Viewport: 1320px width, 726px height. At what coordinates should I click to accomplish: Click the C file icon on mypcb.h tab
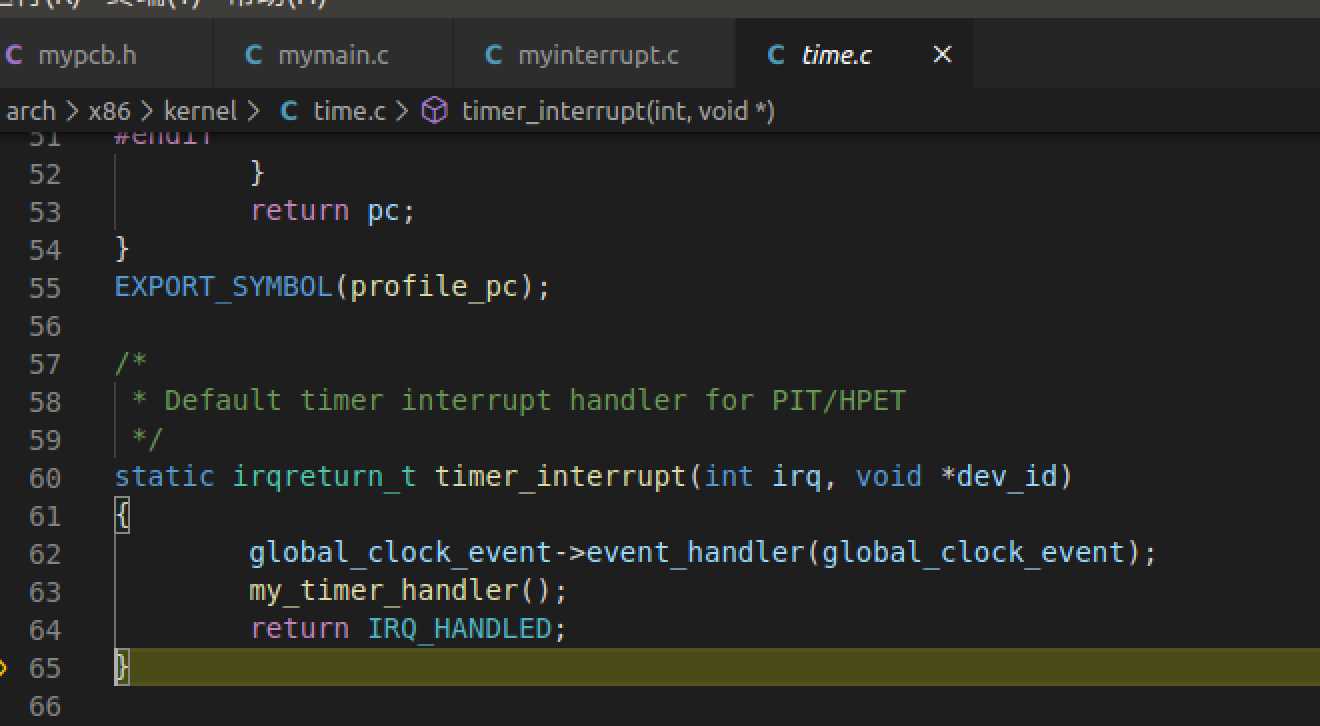coord(13,55)
